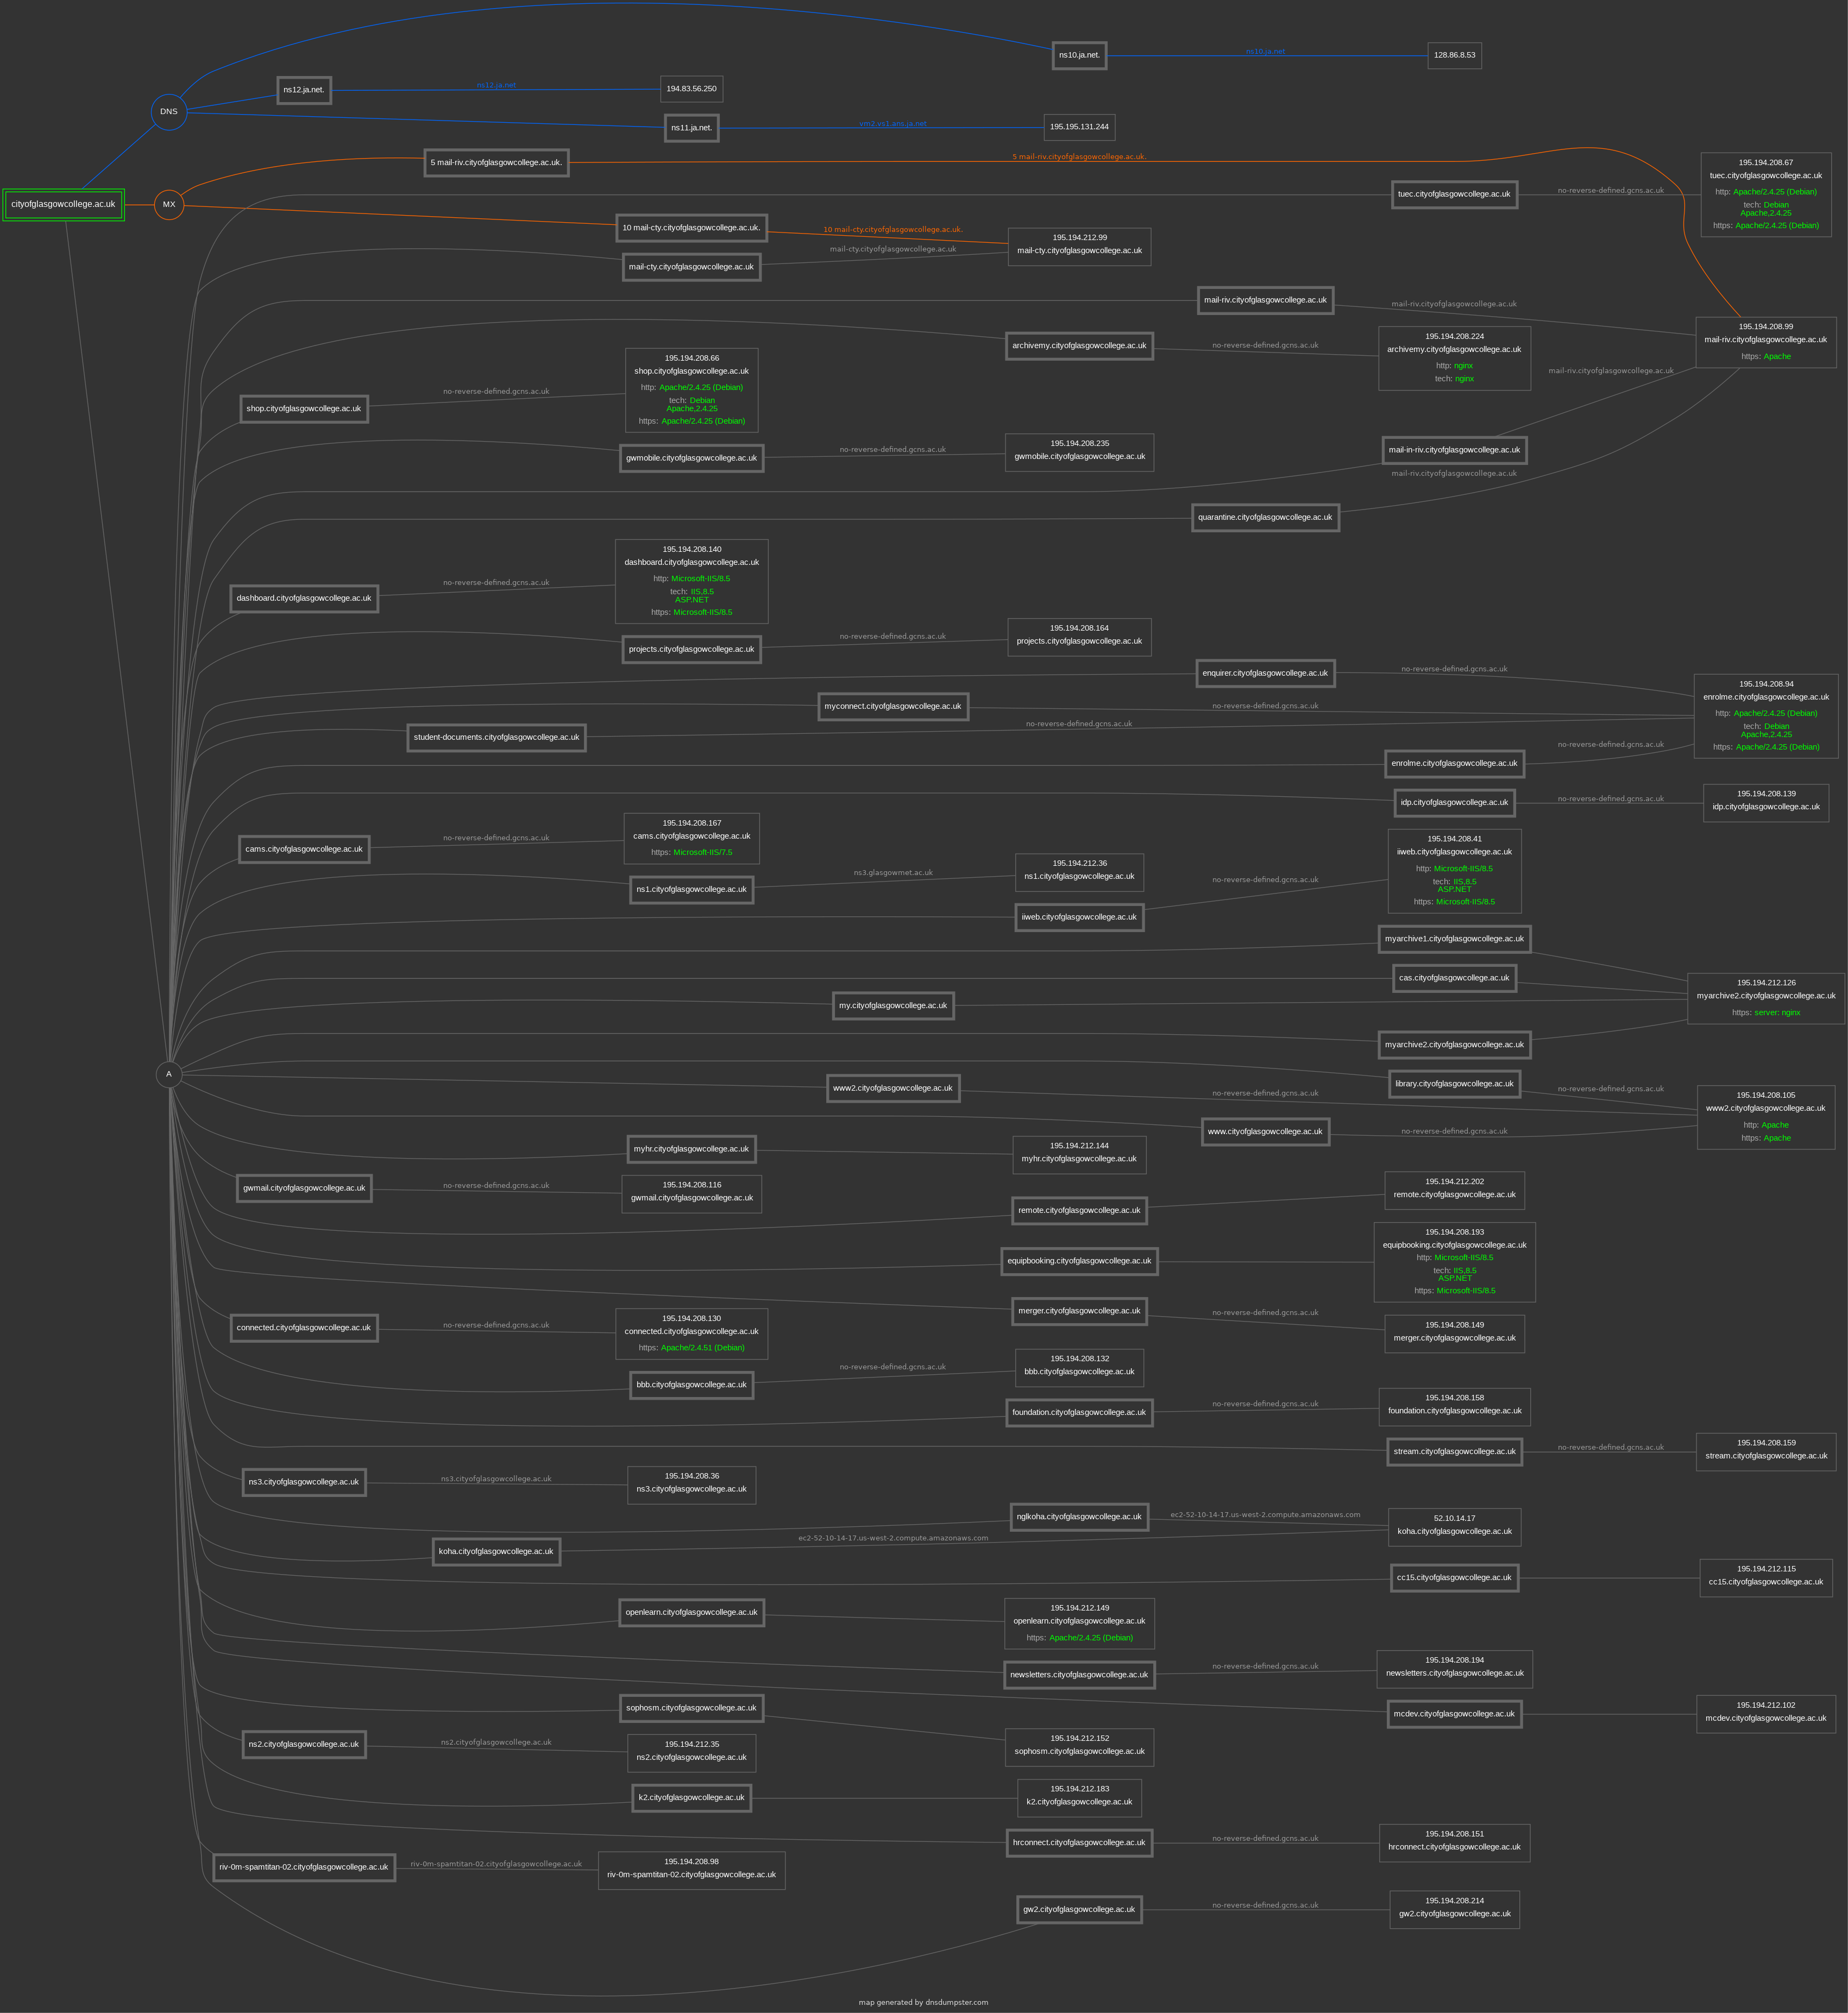Click the 10 mail-cty.cityofglasgowcollege.ac.uk. MX node
The height and width of the screenshot is (2013, 1848).
(x=692, y=228)
